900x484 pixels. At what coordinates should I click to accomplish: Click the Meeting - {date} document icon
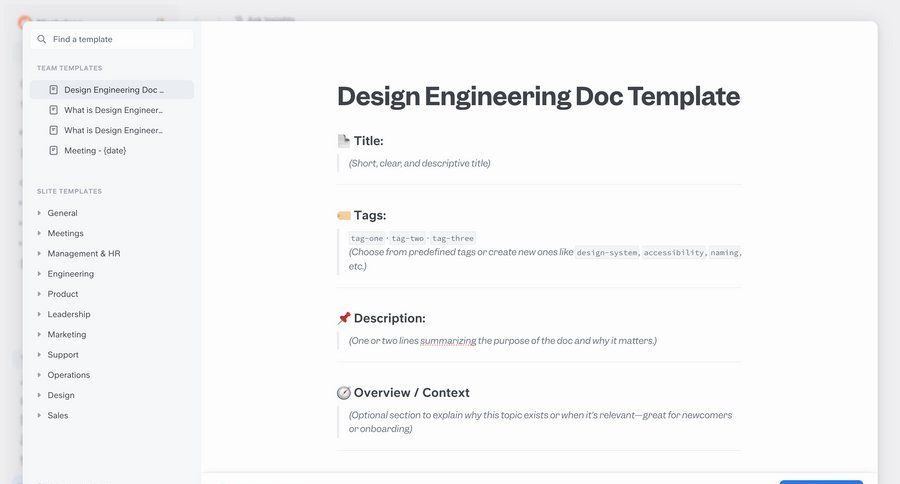54,151
